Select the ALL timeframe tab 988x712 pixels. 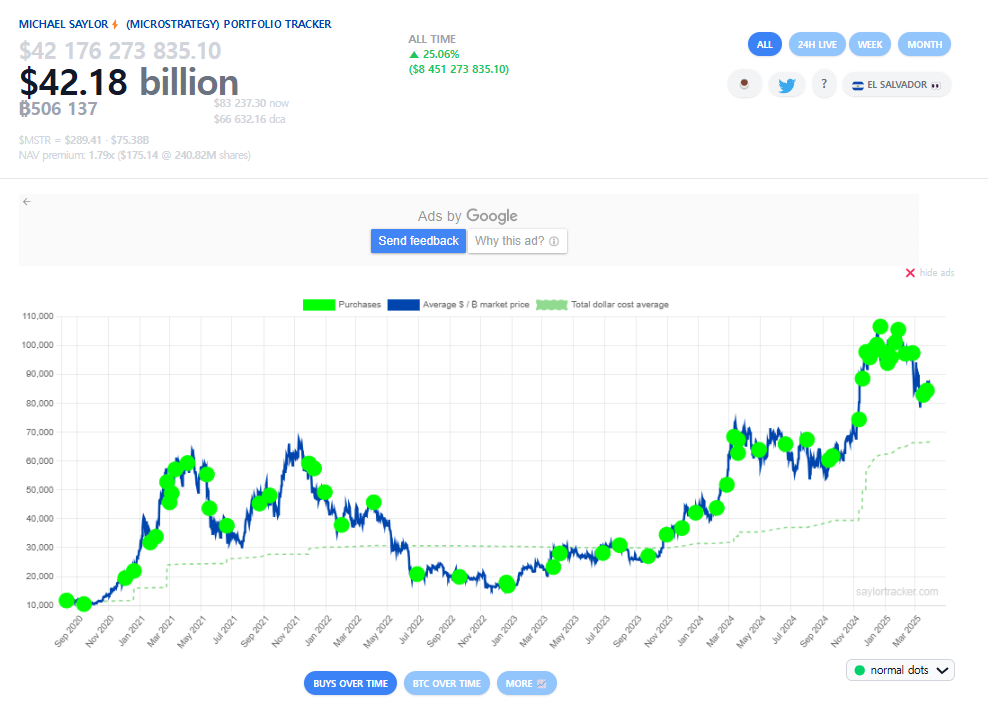(764, 44)
